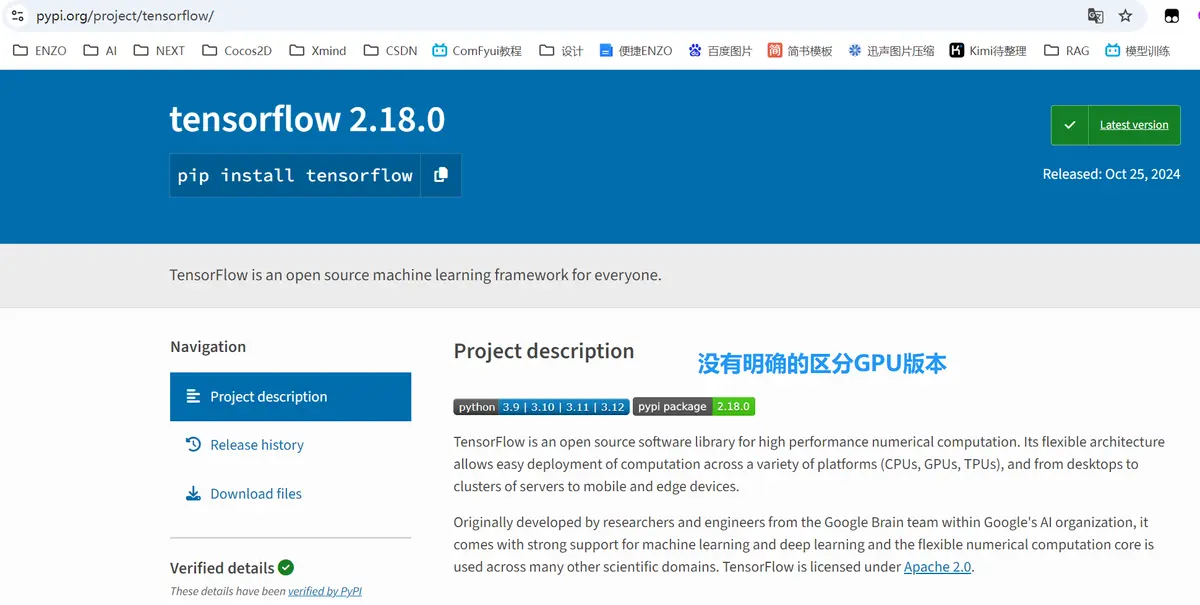Open the ENZO bookmarks folder
This screenshot has height=605, width=1200.
40,50
